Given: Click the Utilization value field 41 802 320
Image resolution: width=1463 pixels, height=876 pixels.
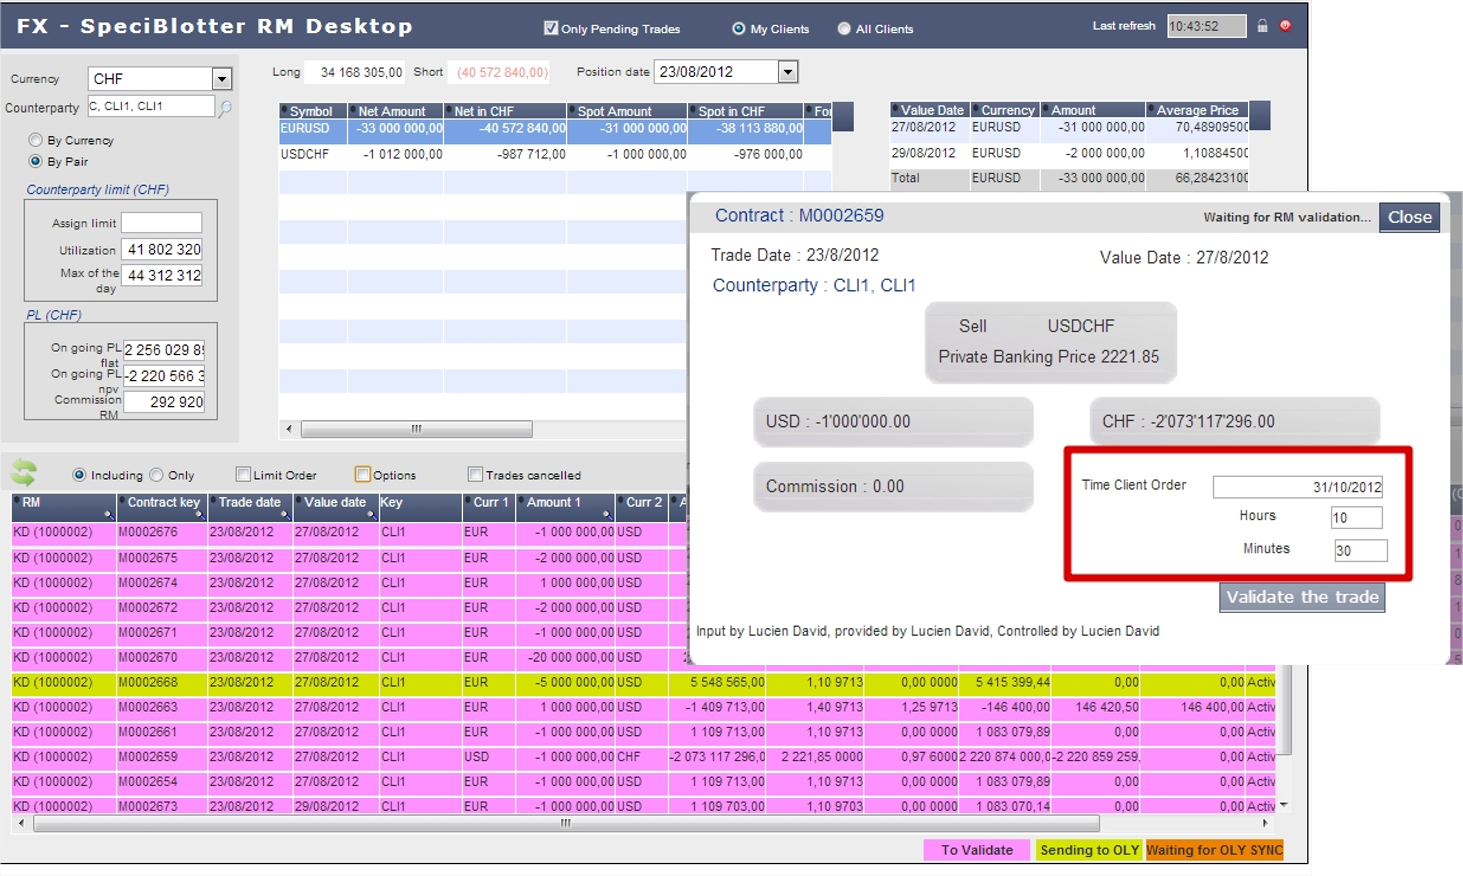Looking at the screenshot, I should [162, 250].
